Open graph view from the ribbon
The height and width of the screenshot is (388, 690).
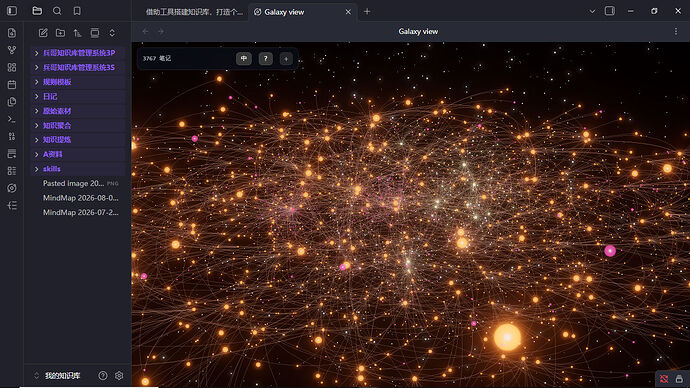coord(12,50)
